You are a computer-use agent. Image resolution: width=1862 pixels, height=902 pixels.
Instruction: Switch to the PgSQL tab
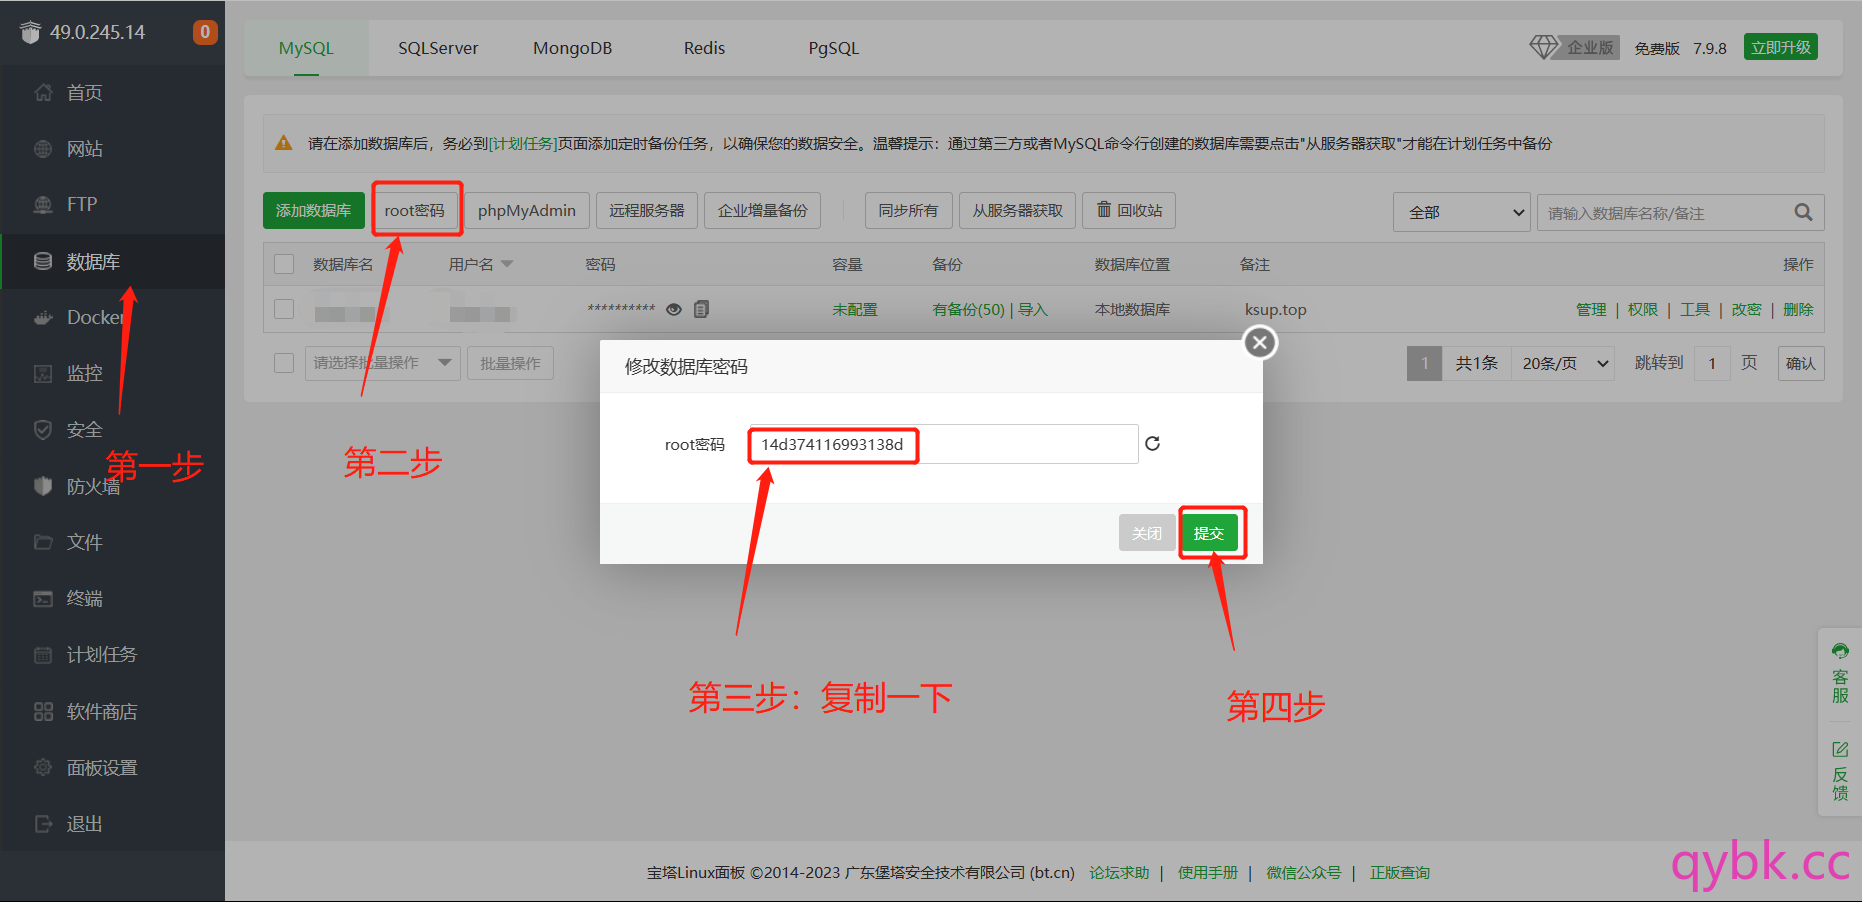833,48
